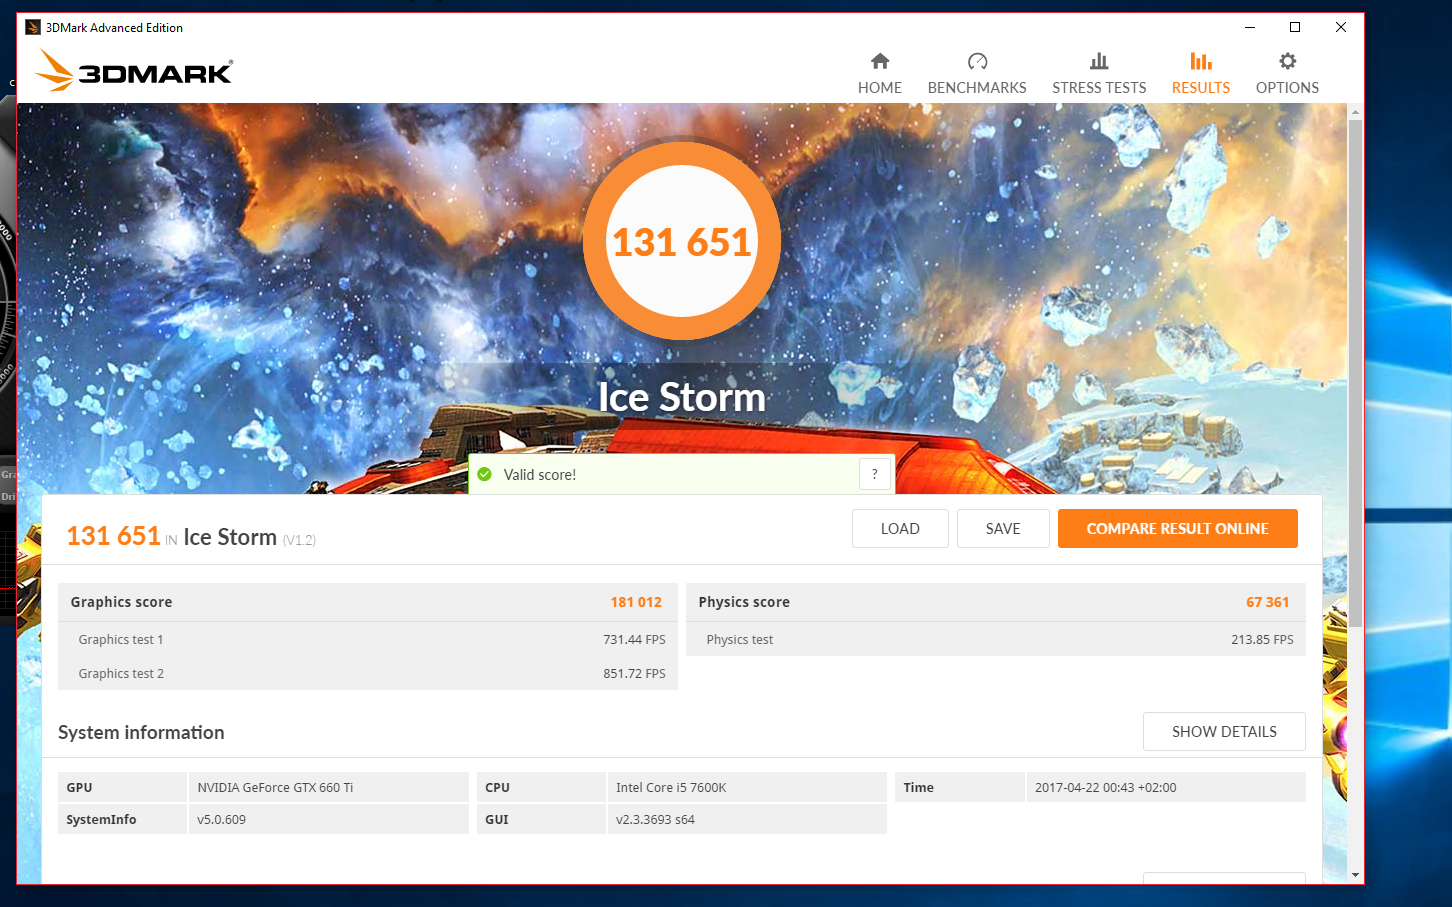Open the question mark help button
The image size is (1452, 907).
[x=875, y=474]
